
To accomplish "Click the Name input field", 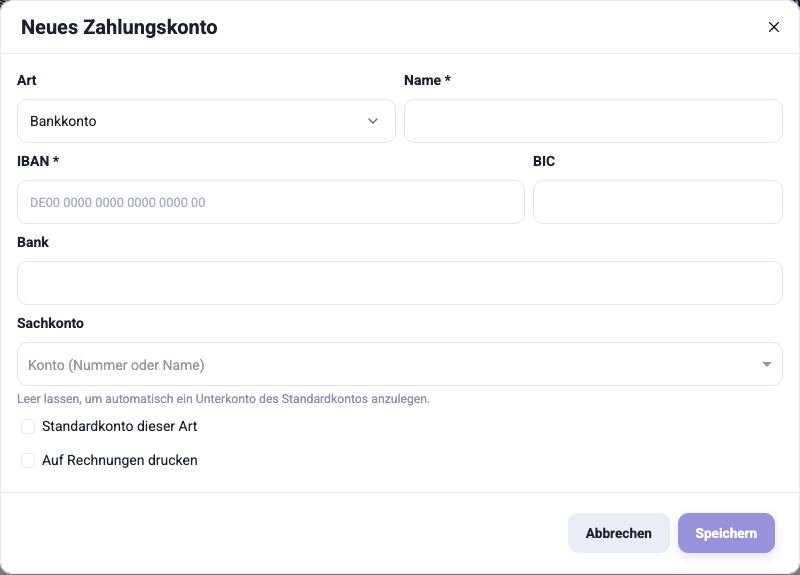I will [593, 121].
